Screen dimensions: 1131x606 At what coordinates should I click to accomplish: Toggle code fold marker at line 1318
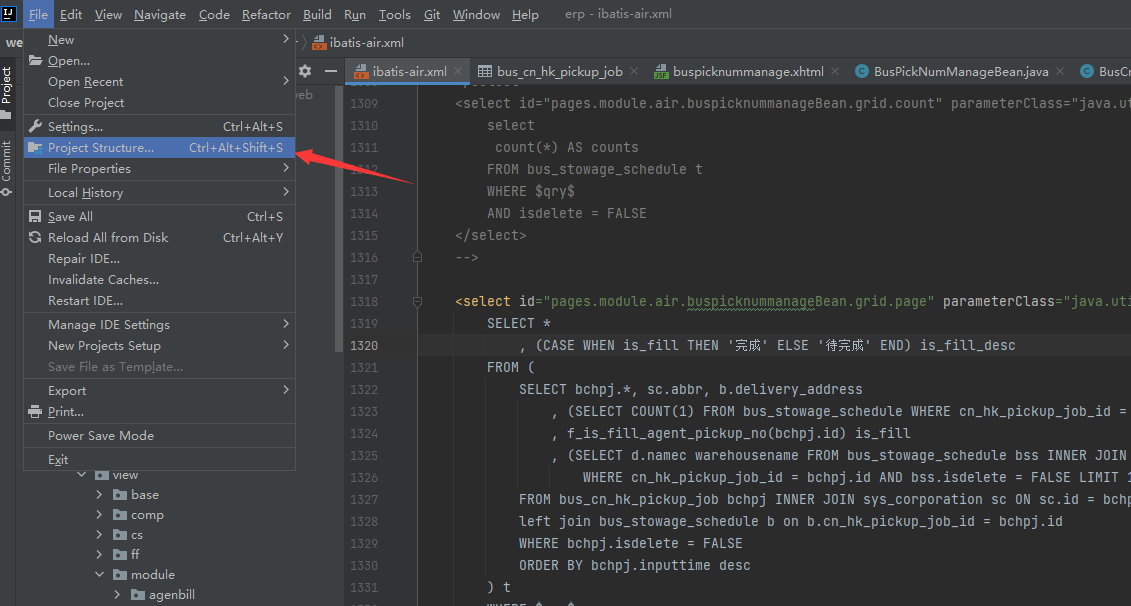point(417,302)
